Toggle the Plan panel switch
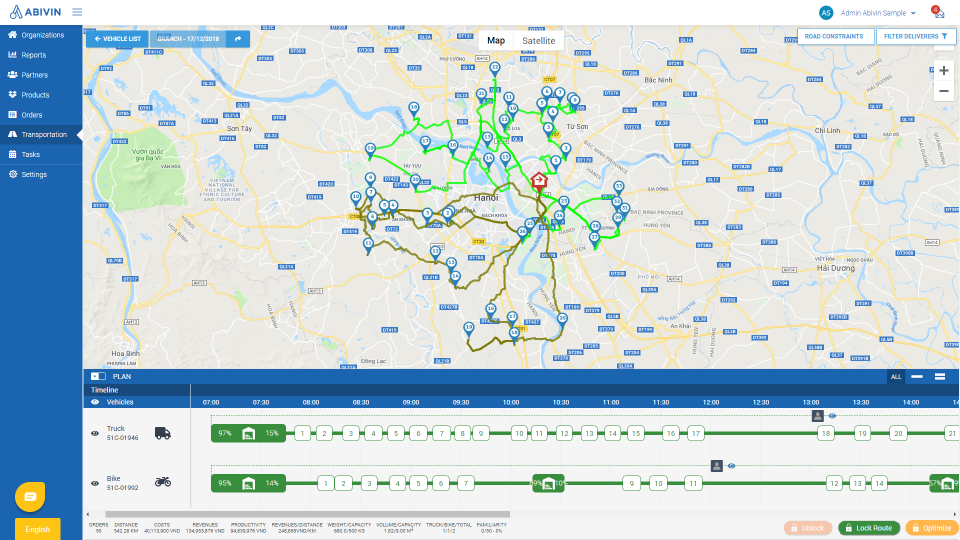This screenshot has width=960, height=540. [x=98, y=377]
